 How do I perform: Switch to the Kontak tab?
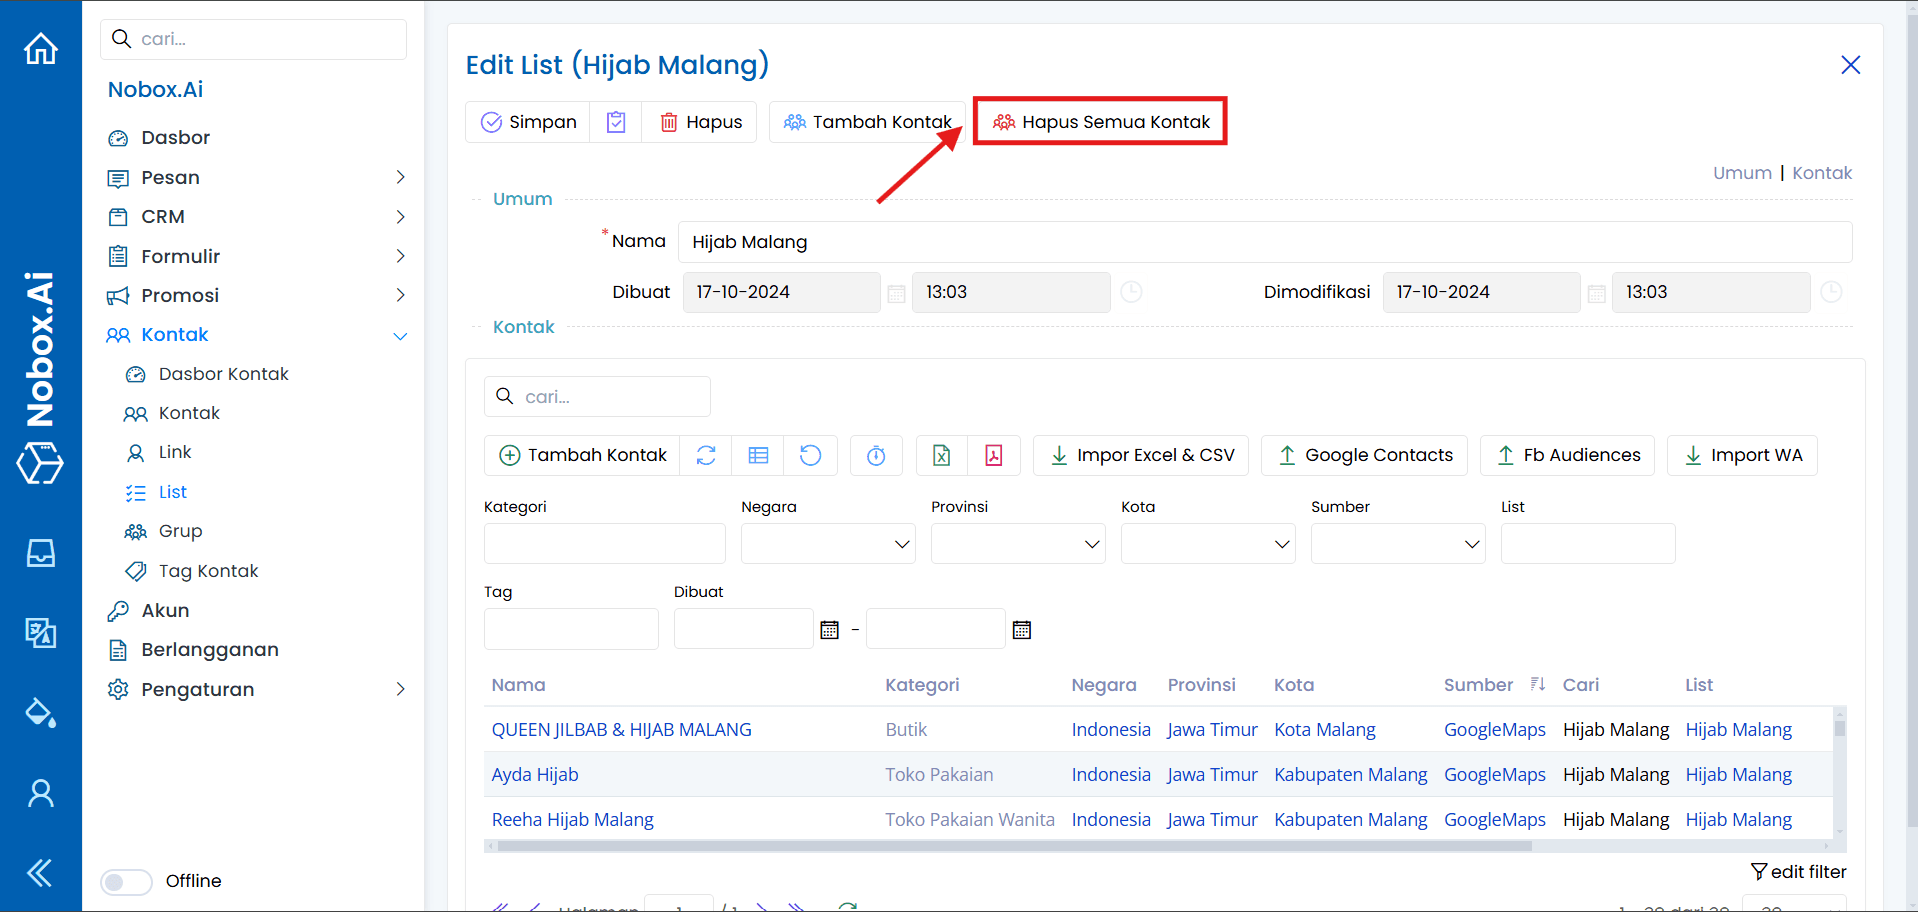(x=1821, y=172)
